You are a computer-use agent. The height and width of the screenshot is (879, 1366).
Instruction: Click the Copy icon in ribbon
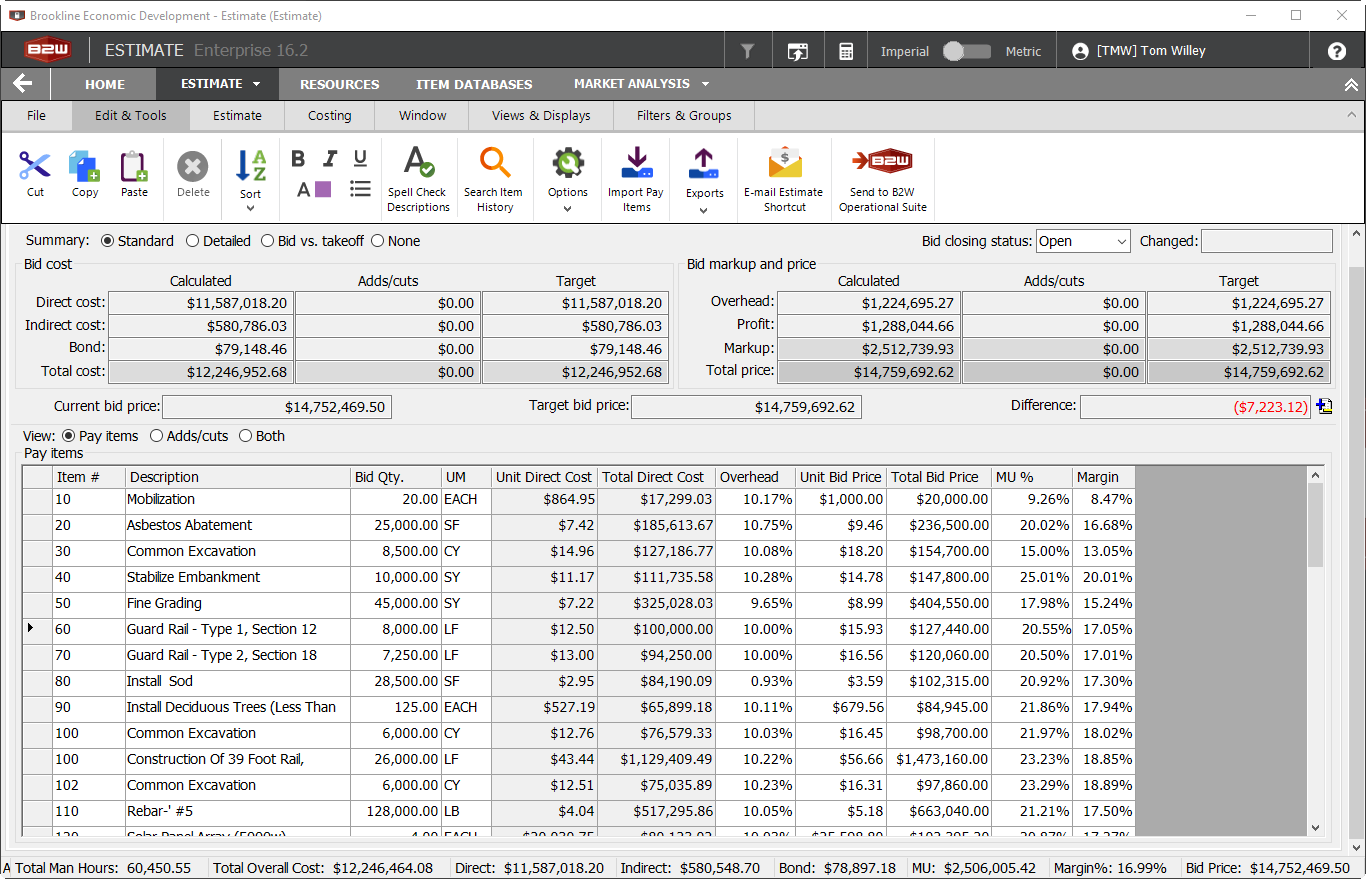84,165
